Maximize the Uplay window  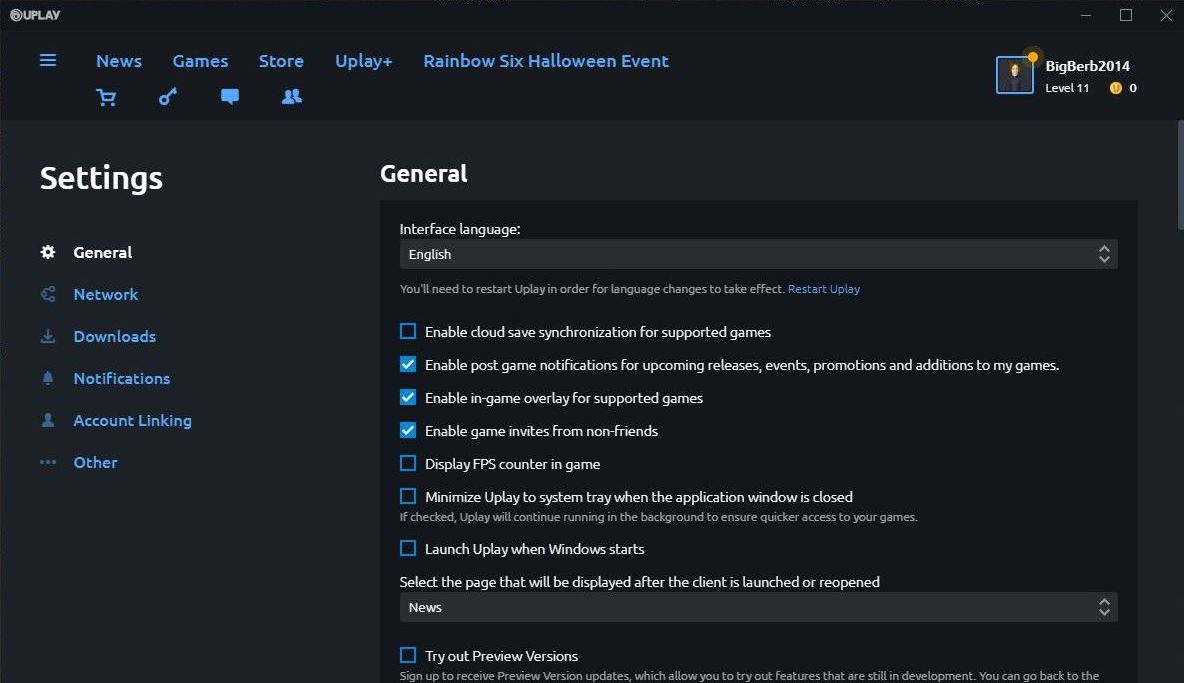[x=1126, y=15]
